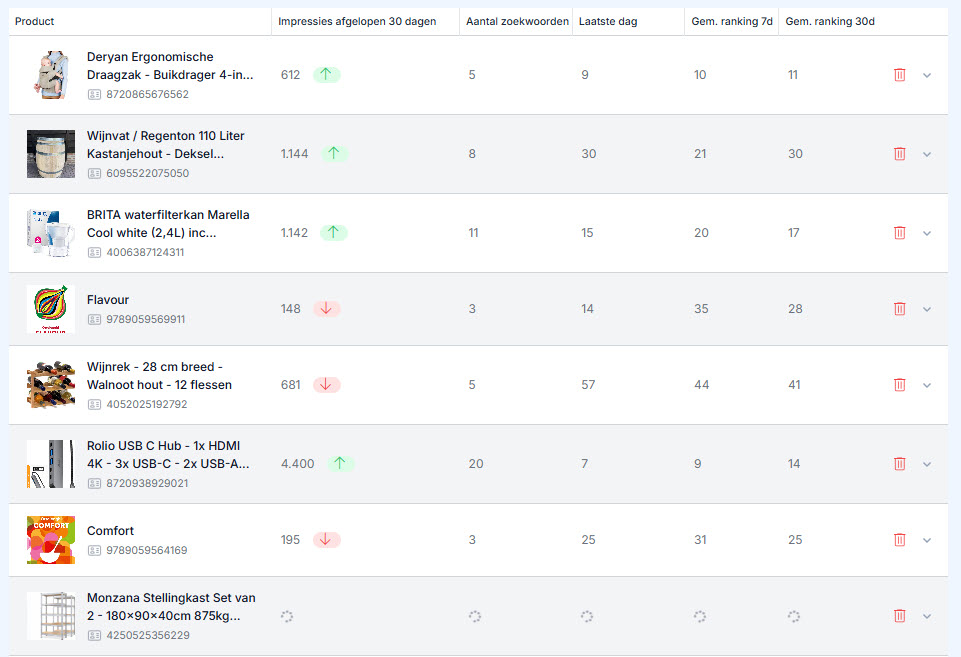Screen dimensions: 961x657
Task: Open the Comfort product title
Action: coord(110,531)
